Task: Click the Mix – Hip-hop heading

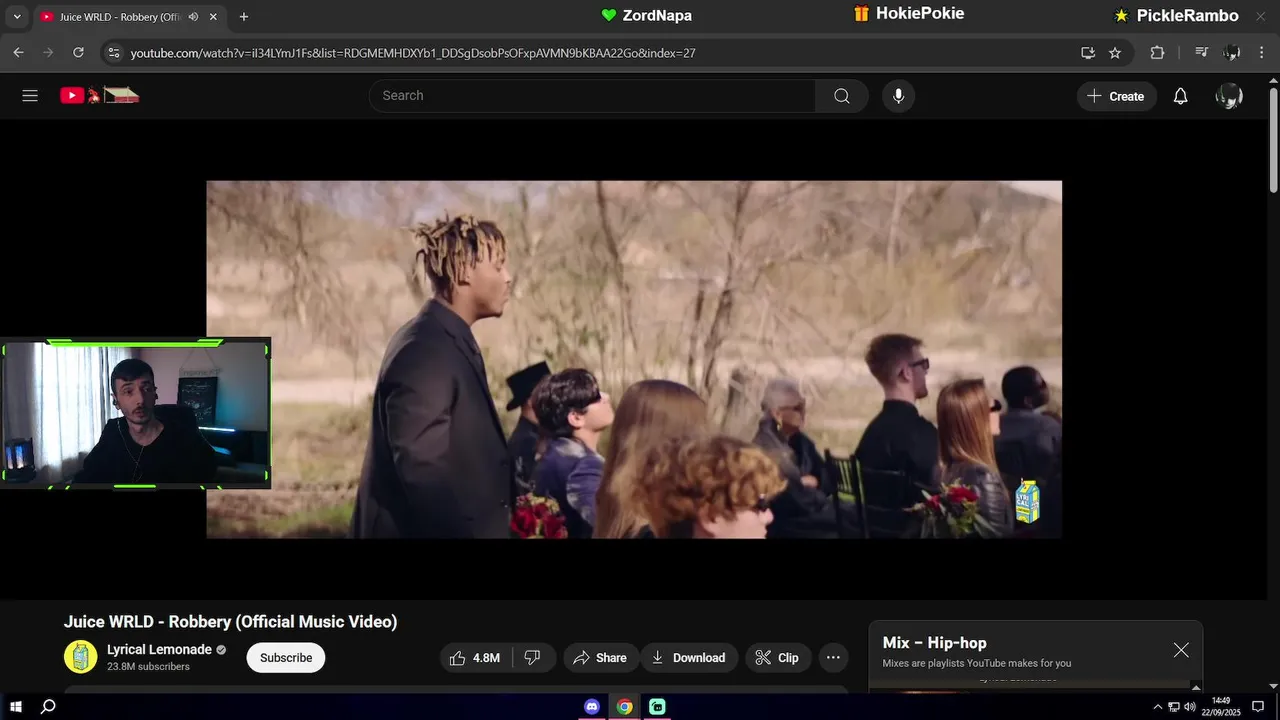Action: 934,643
